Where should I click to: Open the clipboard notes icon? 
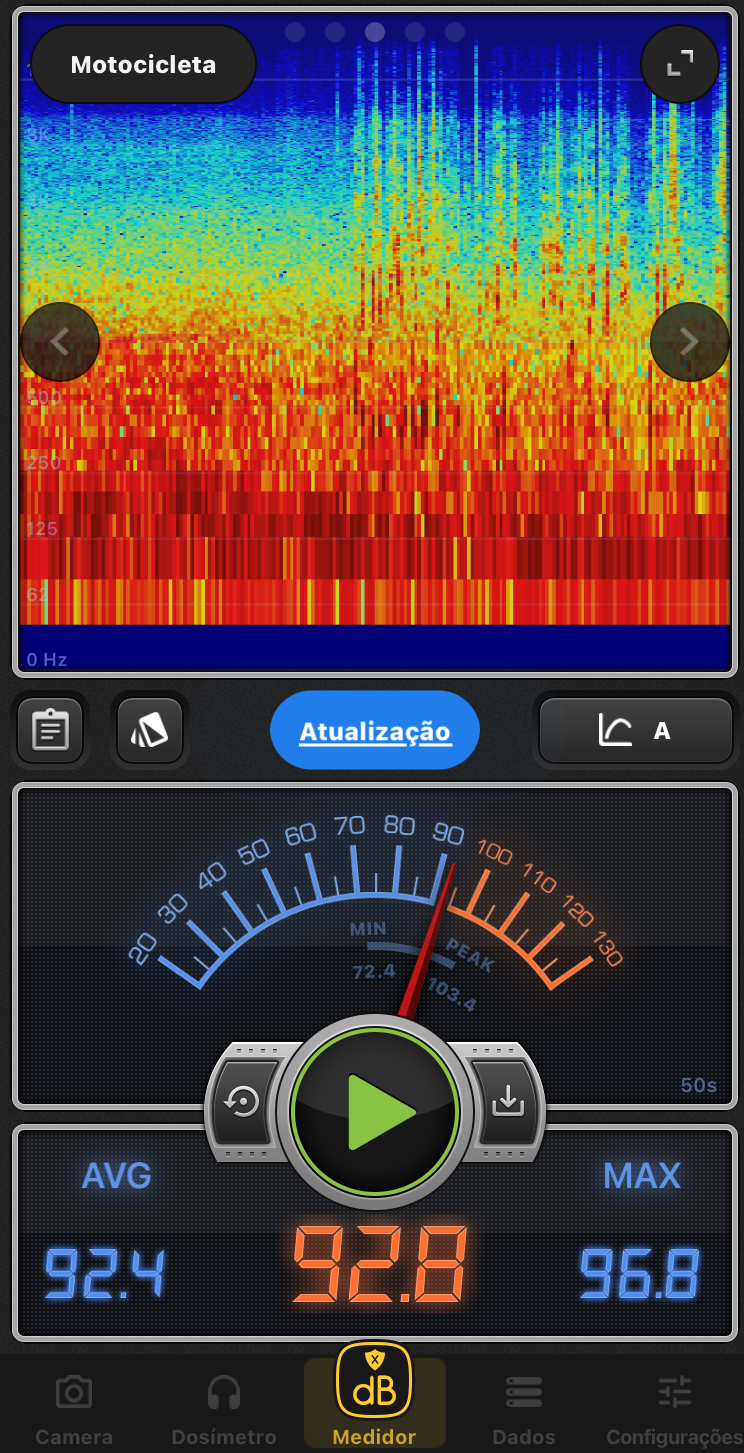point(50,730)
